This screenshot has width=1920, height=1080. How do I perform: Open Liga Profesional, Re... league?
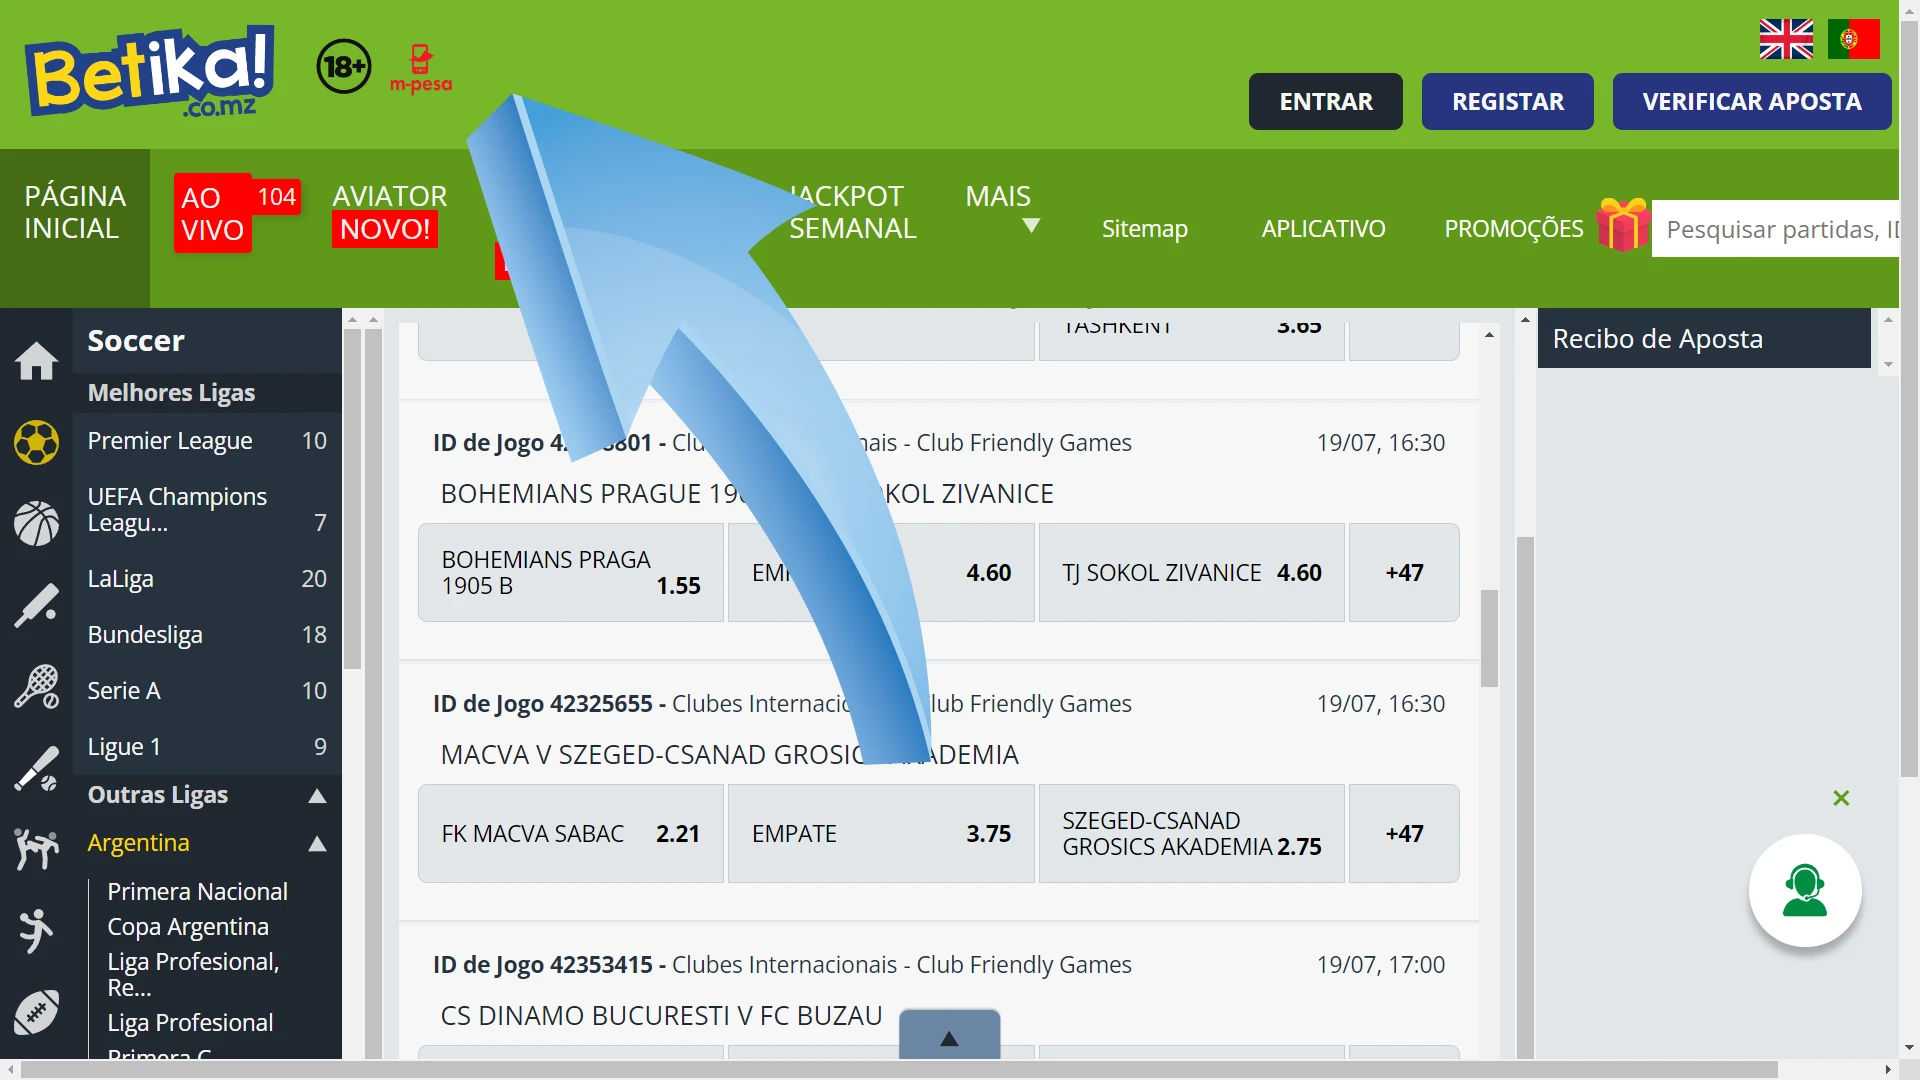(x=193, y=974)
